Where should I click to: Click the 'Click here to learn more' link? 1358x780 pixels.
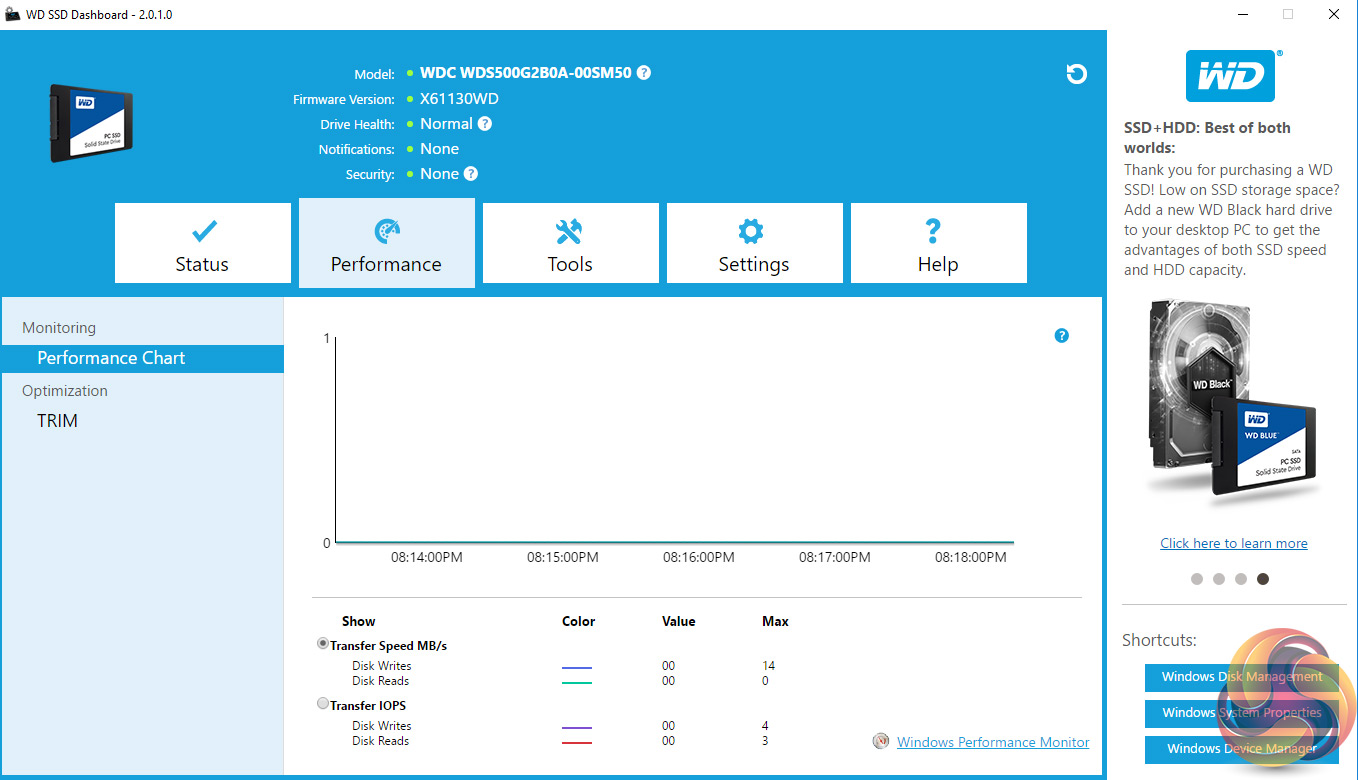click(x=1233, y=543)
